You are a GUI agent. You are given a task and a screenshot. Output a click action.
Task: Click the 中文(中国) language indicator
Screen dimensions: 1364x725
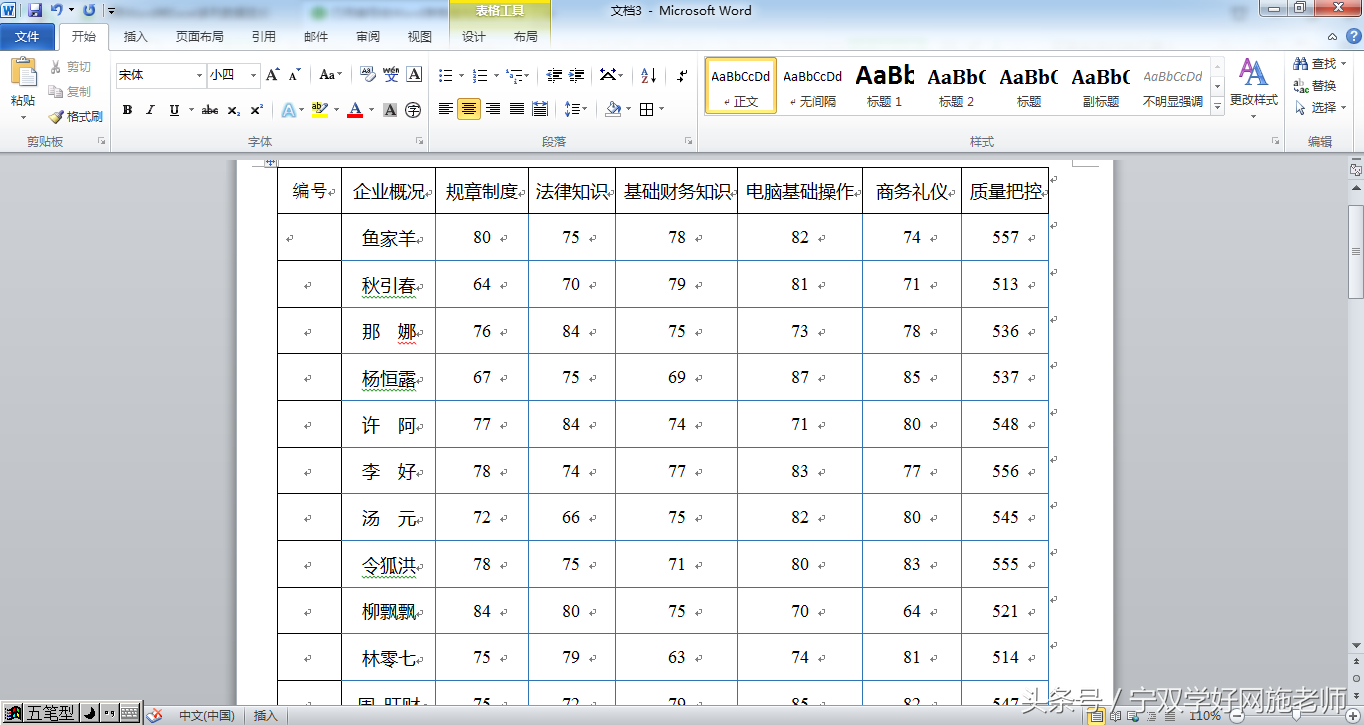(x=207, y=715)
